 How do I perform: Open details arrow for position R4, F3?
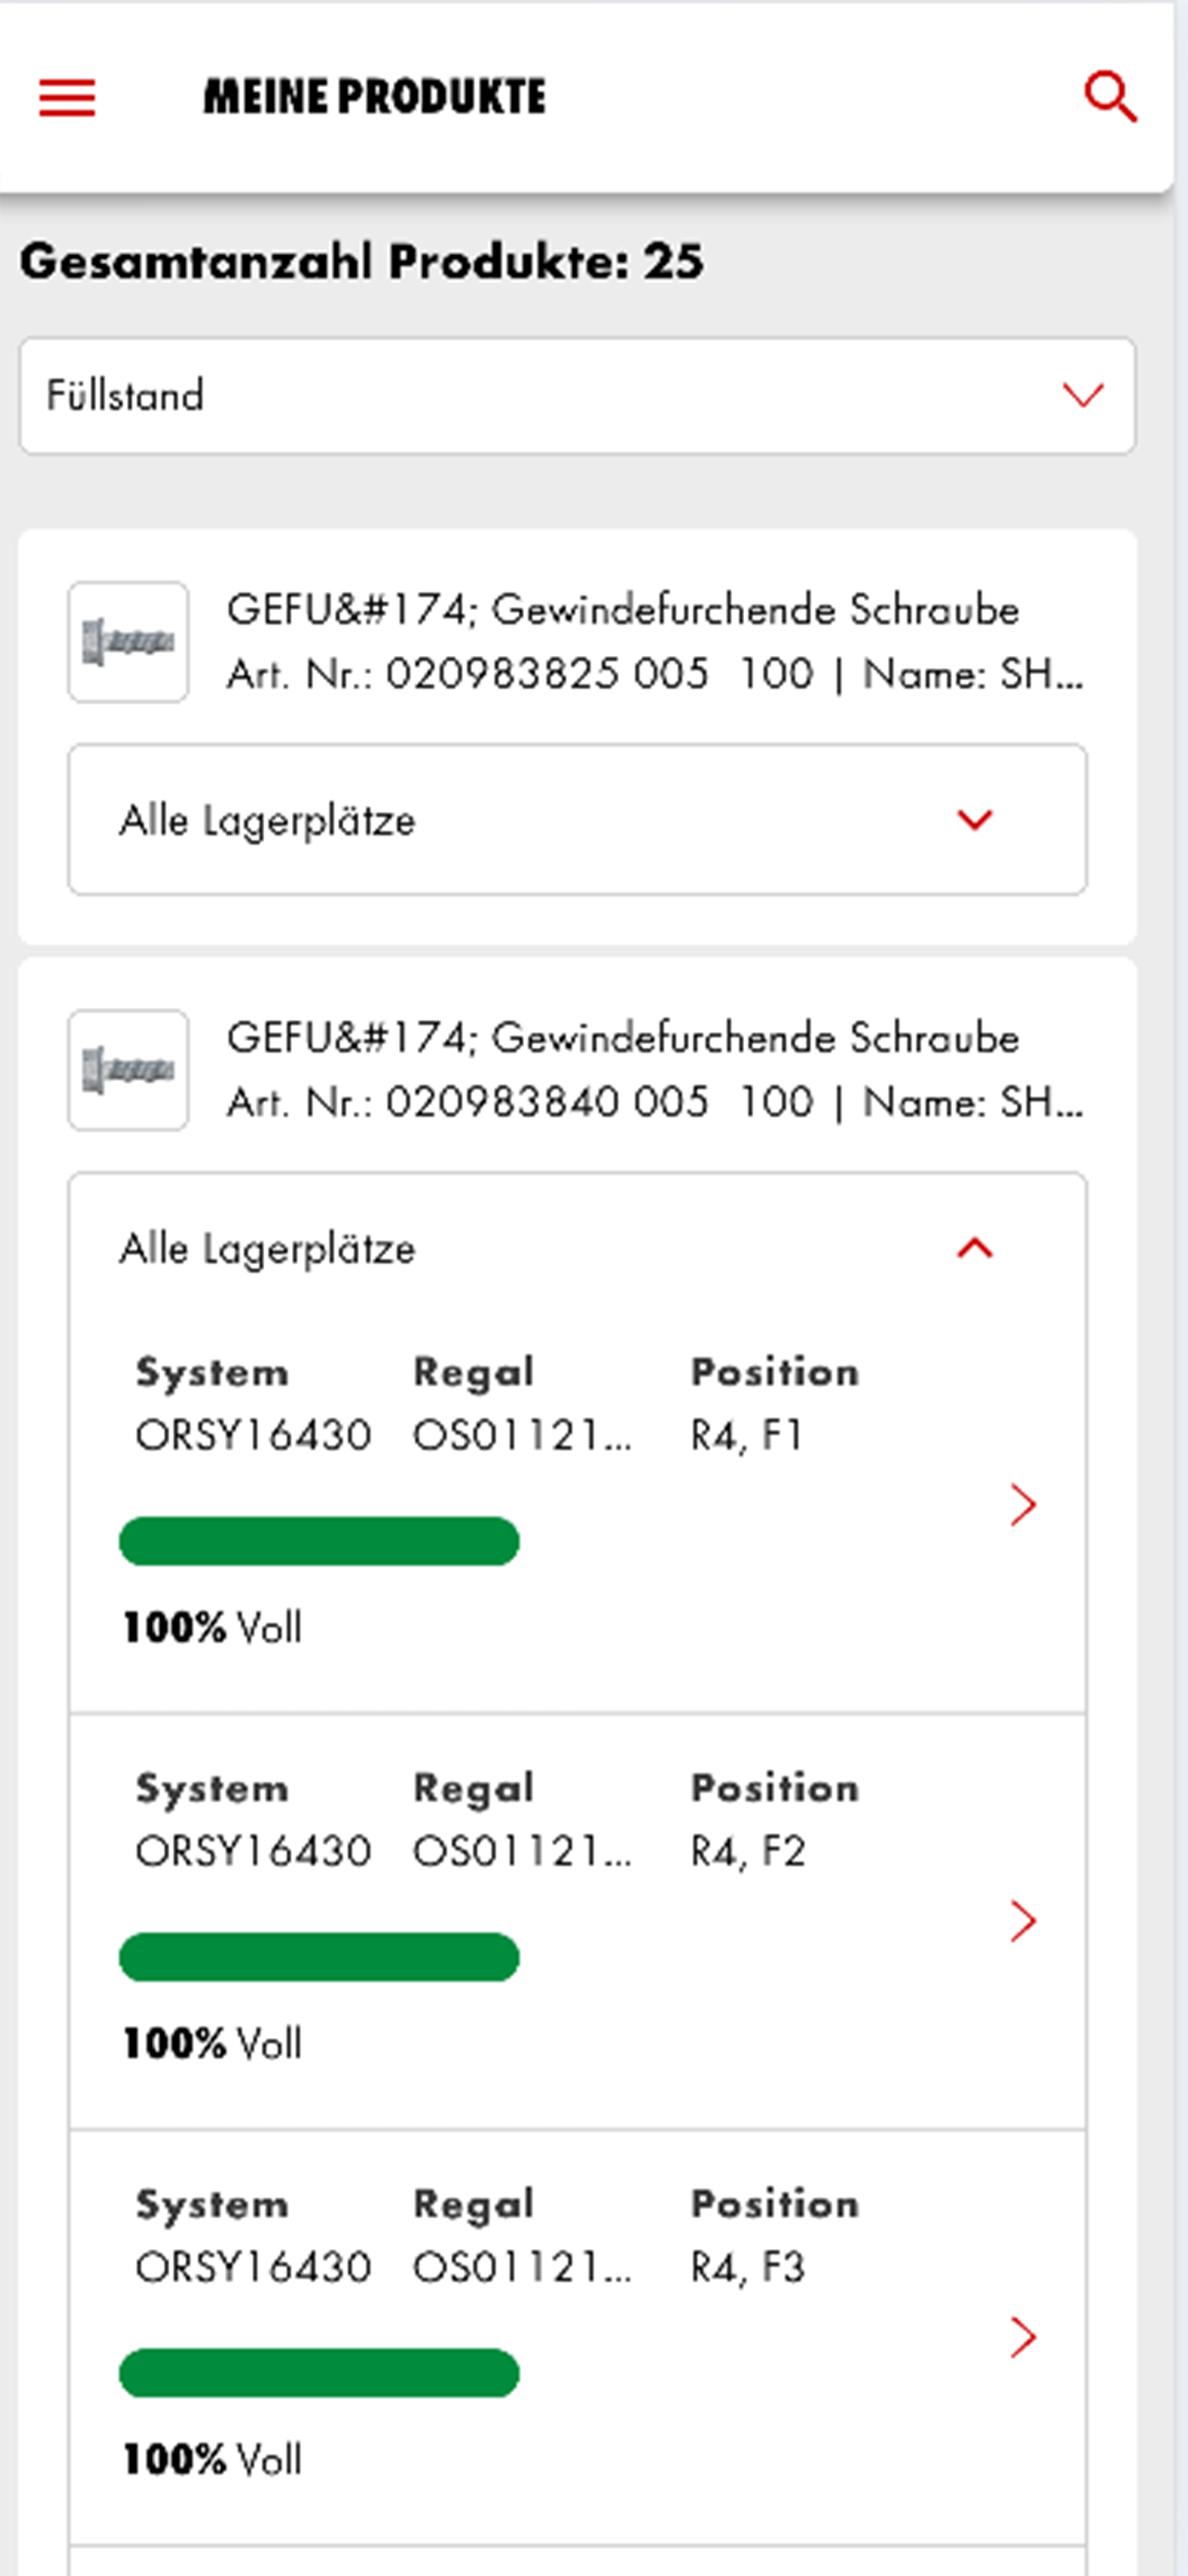tap(1022, 2336)
